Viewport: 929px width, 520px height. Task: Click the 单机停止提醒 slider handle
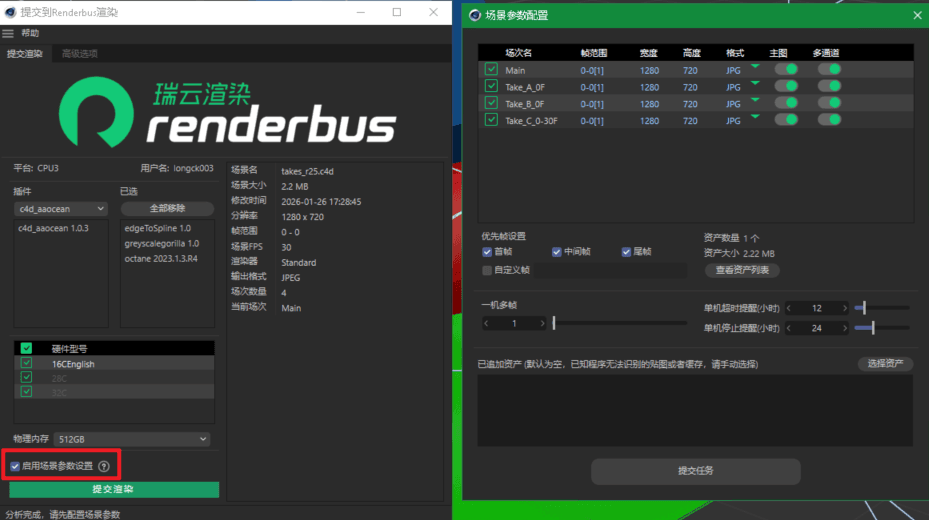873,328
